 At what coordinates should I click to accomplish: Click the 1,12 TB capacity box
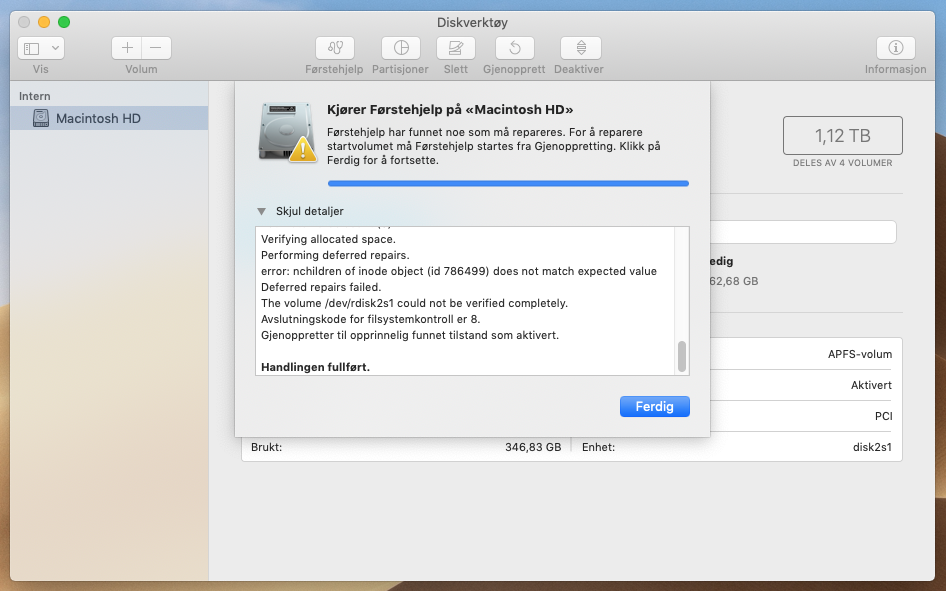coord(842,136)
